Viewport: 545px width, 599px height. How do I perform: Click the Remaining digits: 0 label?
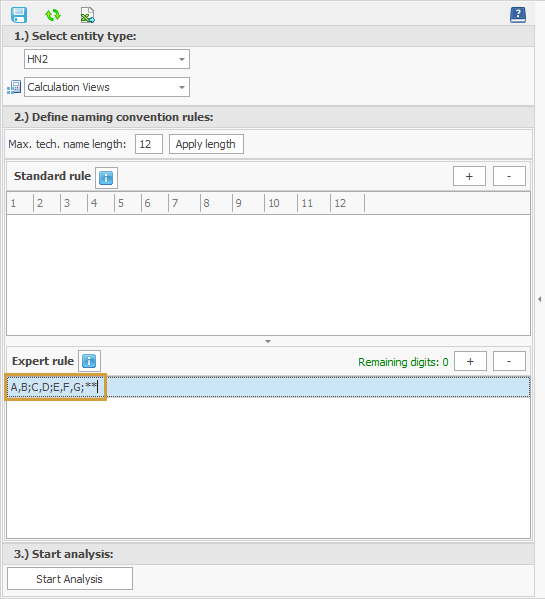(x=403, y=362)
